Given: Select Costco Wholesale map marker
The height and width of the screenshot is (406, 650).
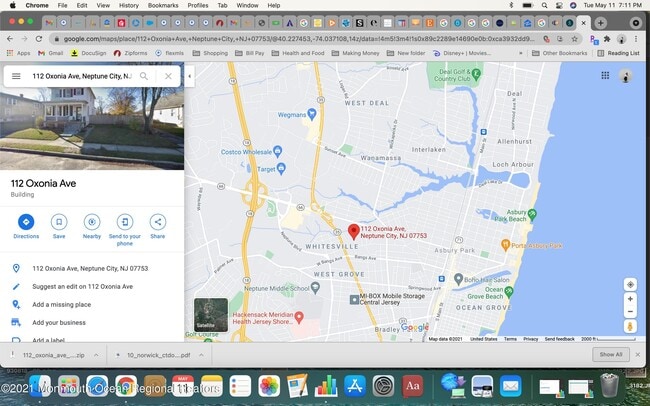Looking at the screenshot, I should point(278,151).
